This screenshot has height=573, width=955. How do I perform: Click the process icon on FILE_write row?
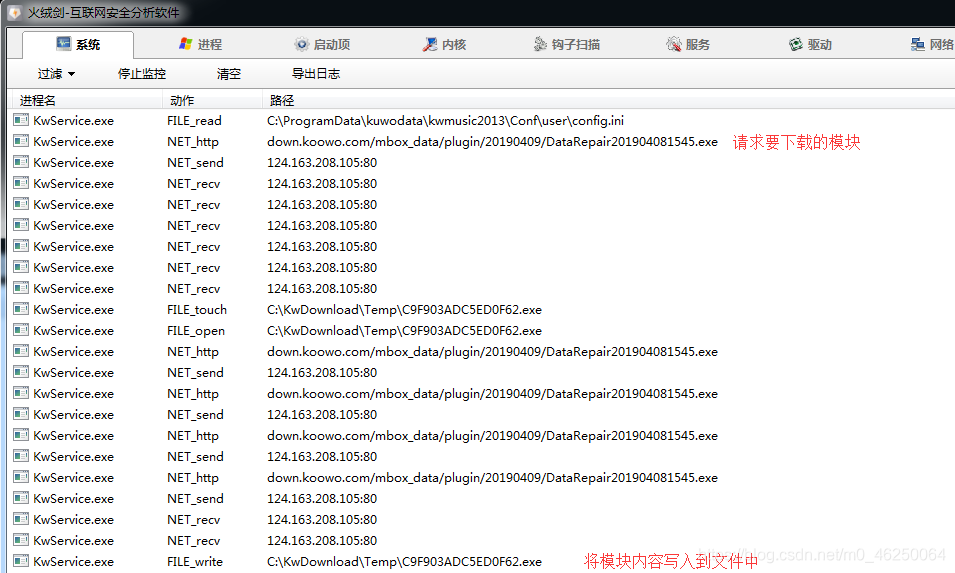[x=21, y=561]
